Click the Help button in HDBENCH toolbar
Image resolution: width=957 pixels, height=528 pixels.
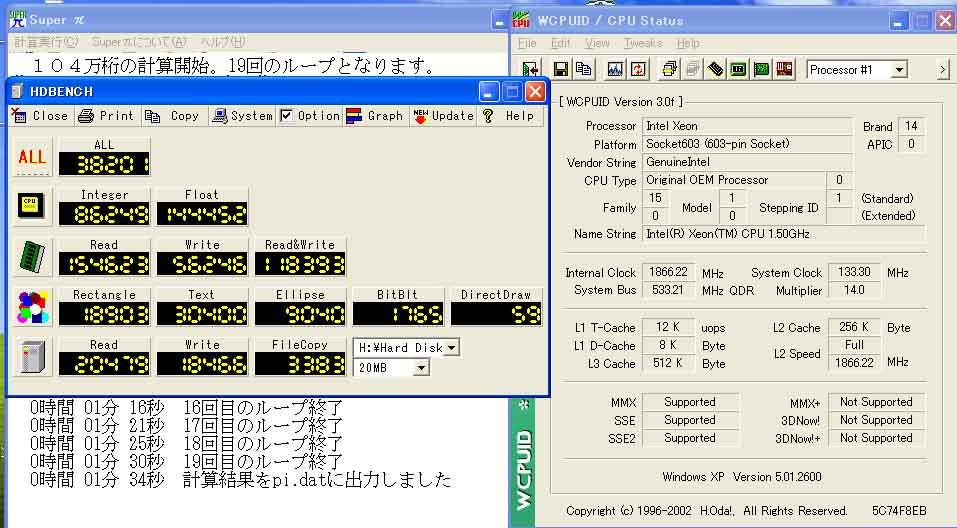pos(508,115)
